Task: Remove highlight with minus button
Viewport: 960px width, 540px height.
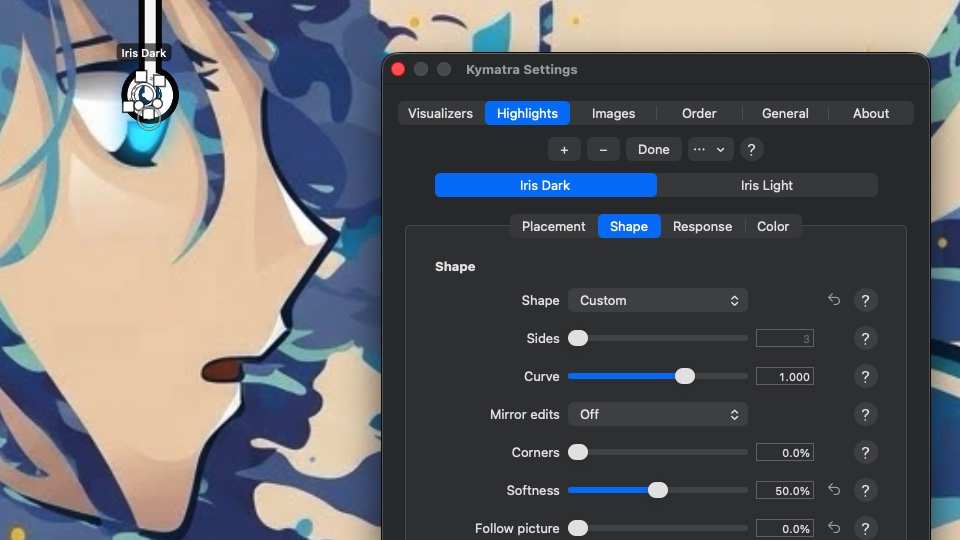Action: click(x=603, y=149)
